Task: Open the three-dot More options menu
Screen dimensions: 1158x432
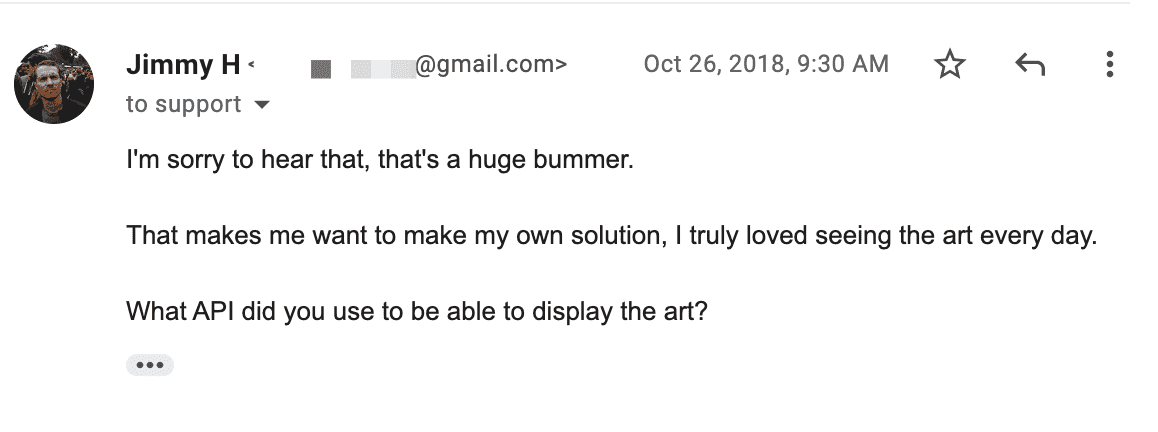Action: (x=1109, y=64)
